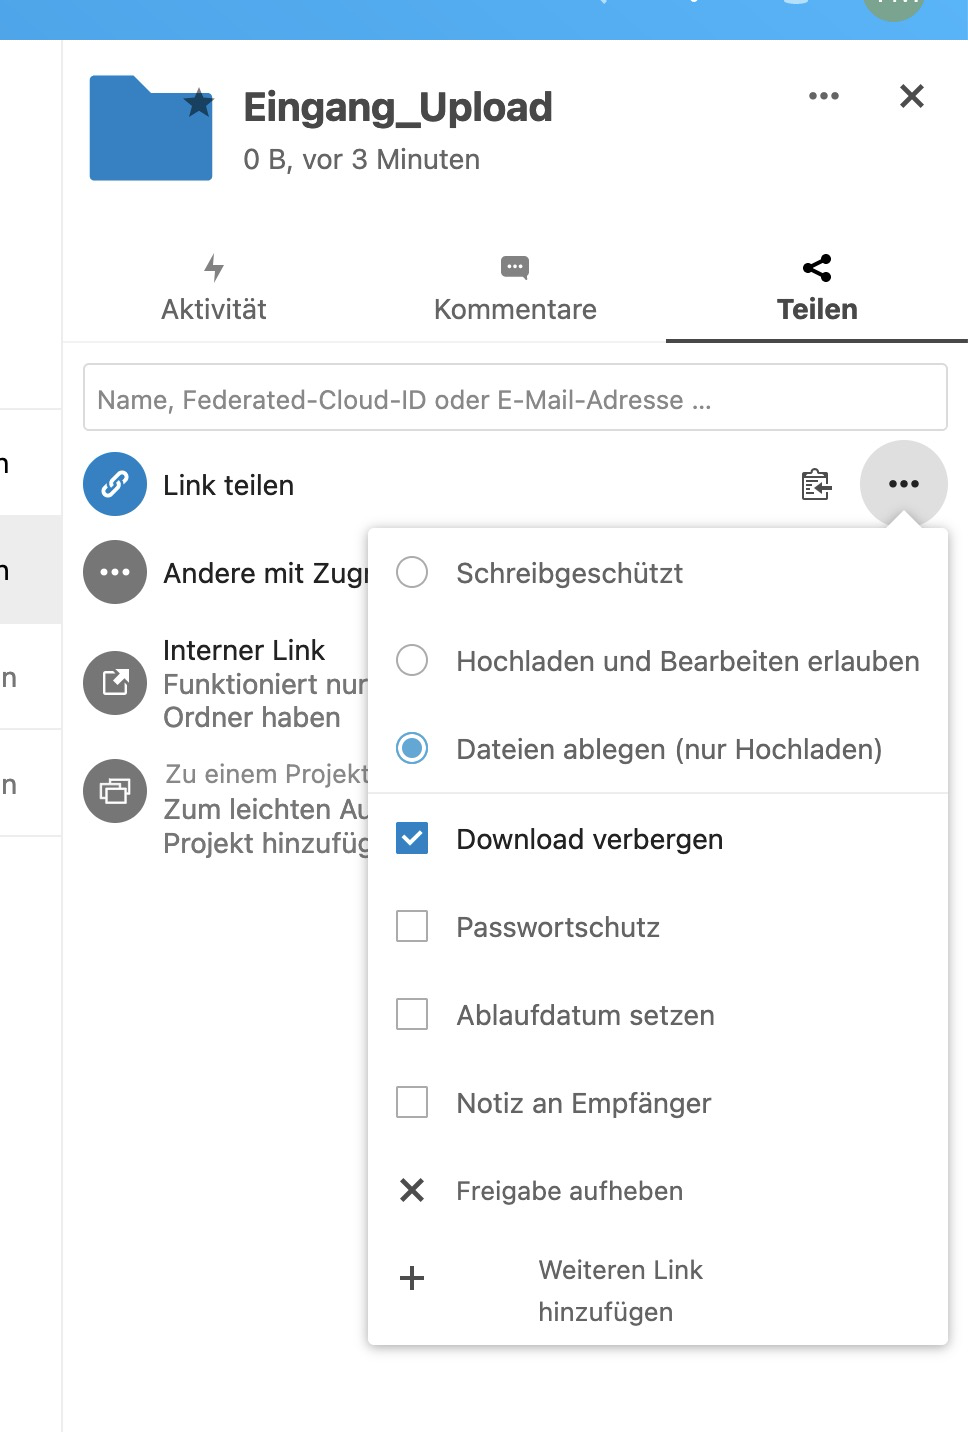The width and height of the screenshot is (968, 1432).
Task: Uncheck Download verbergen checkbox
Action: click(412, 839)
